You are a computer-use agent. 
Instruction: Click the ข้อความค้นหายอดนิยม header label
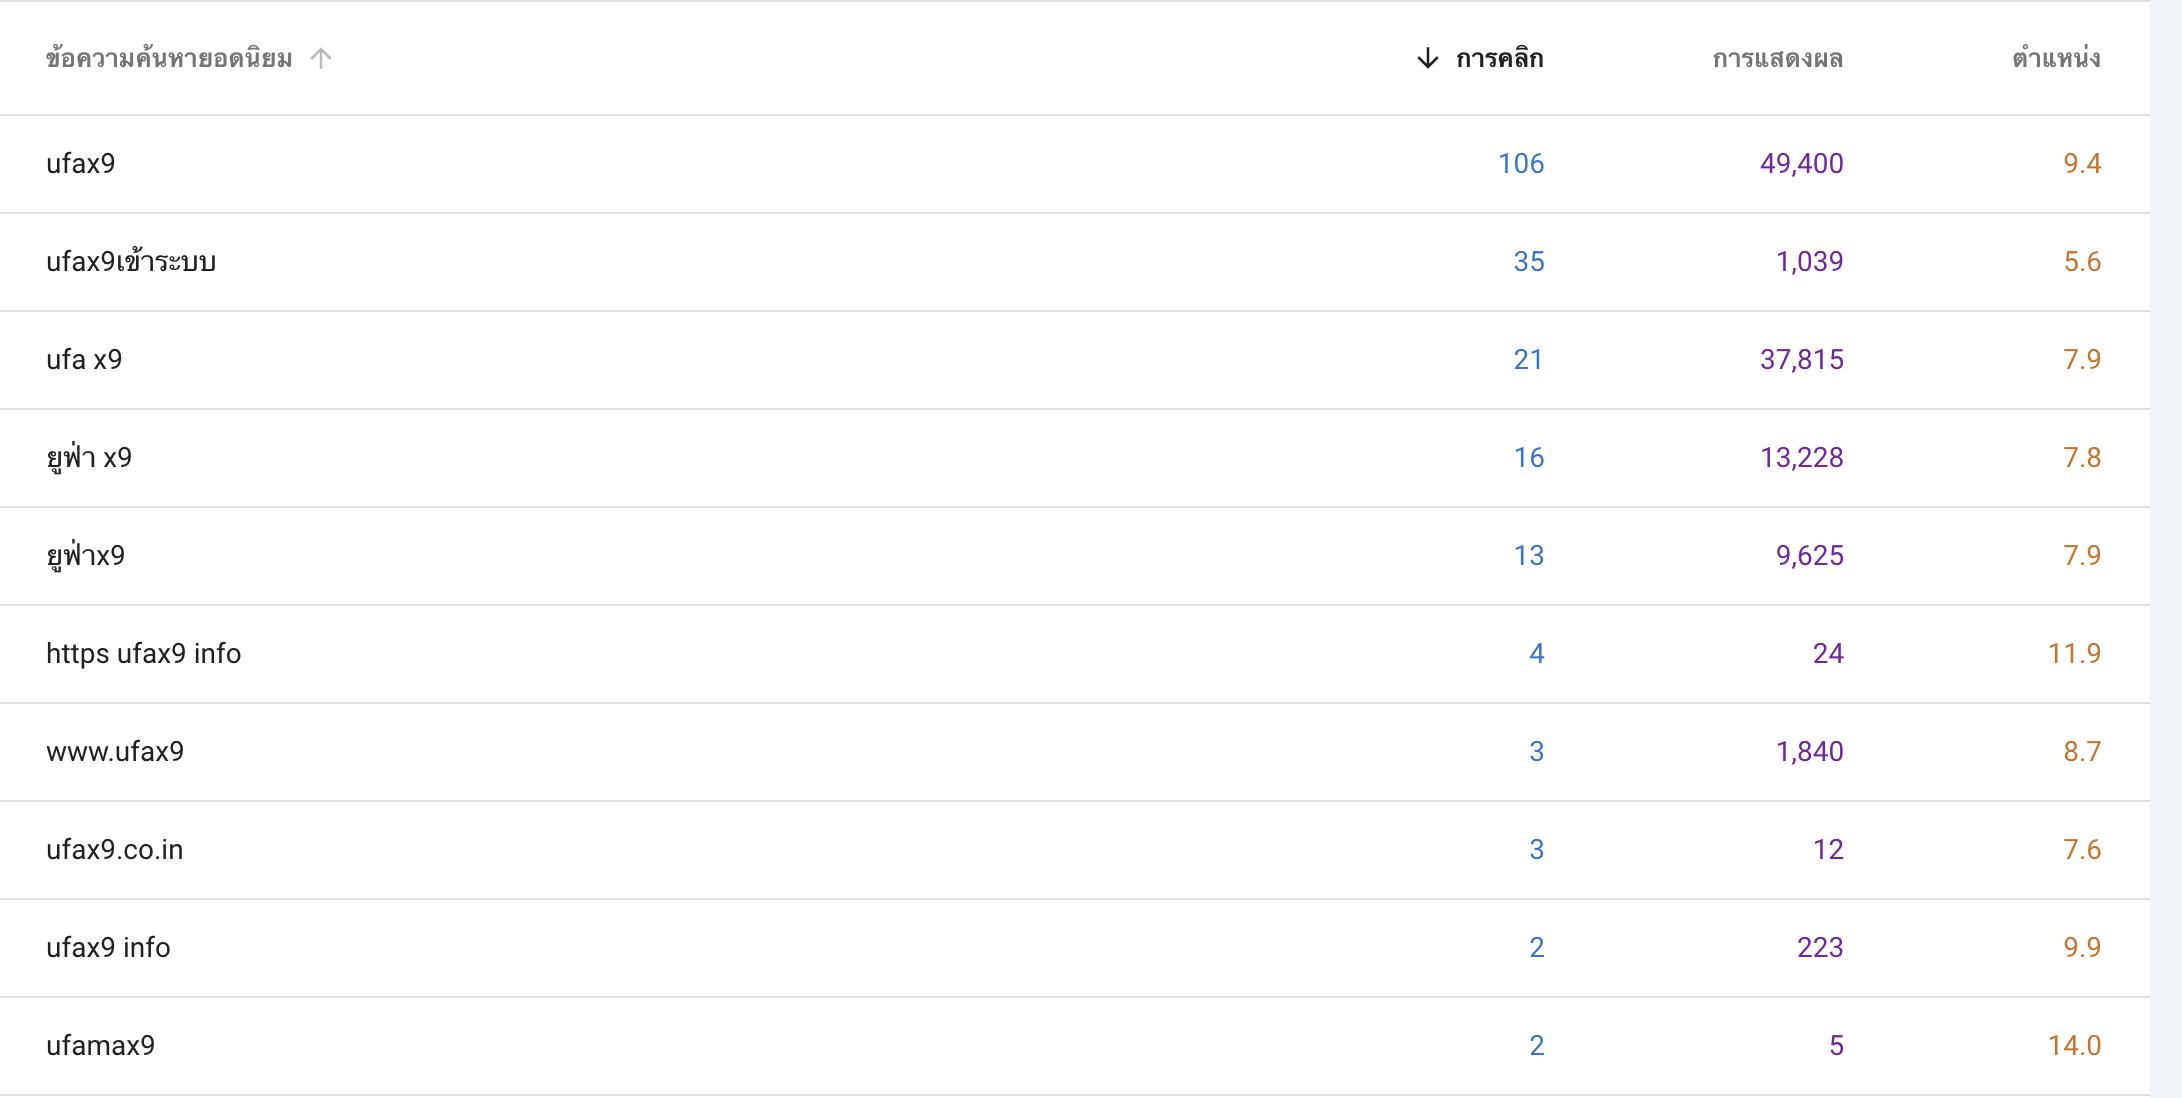coord(169,58)
